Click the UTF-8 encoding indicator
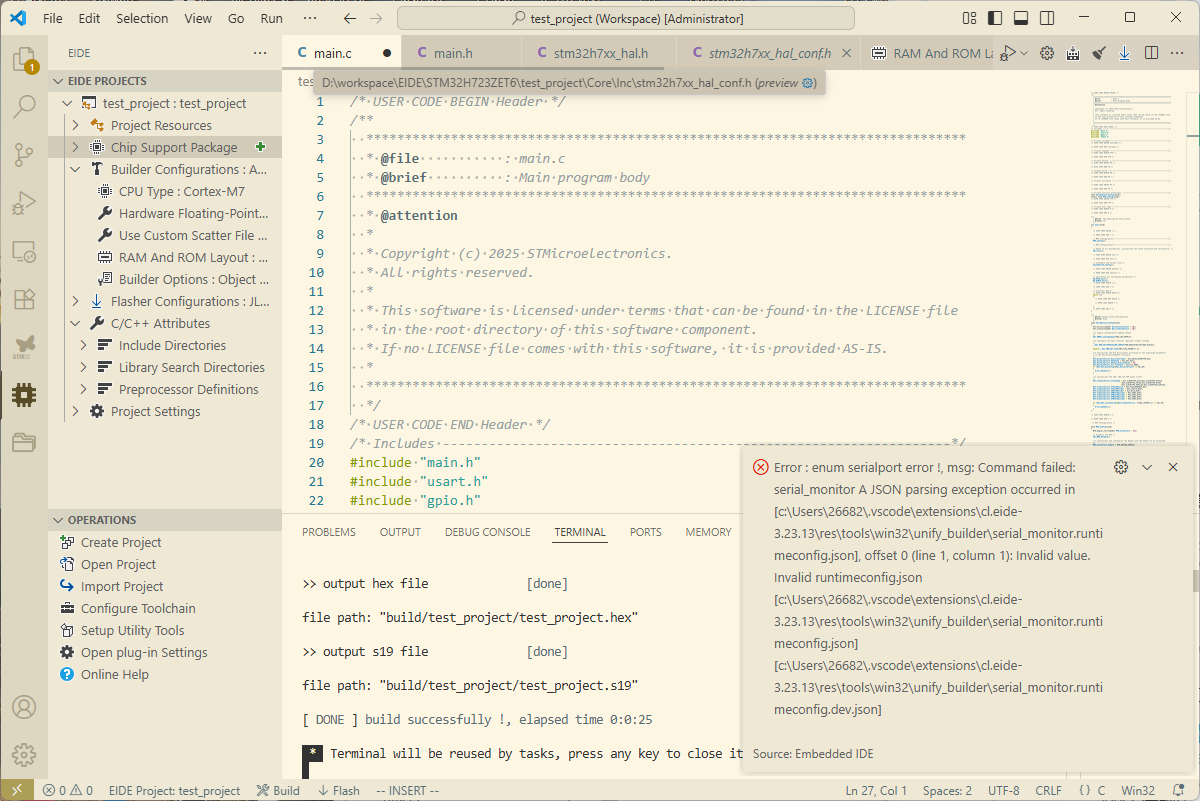The width and height of the screenshot is (1200, 801). pos(1003,790)
